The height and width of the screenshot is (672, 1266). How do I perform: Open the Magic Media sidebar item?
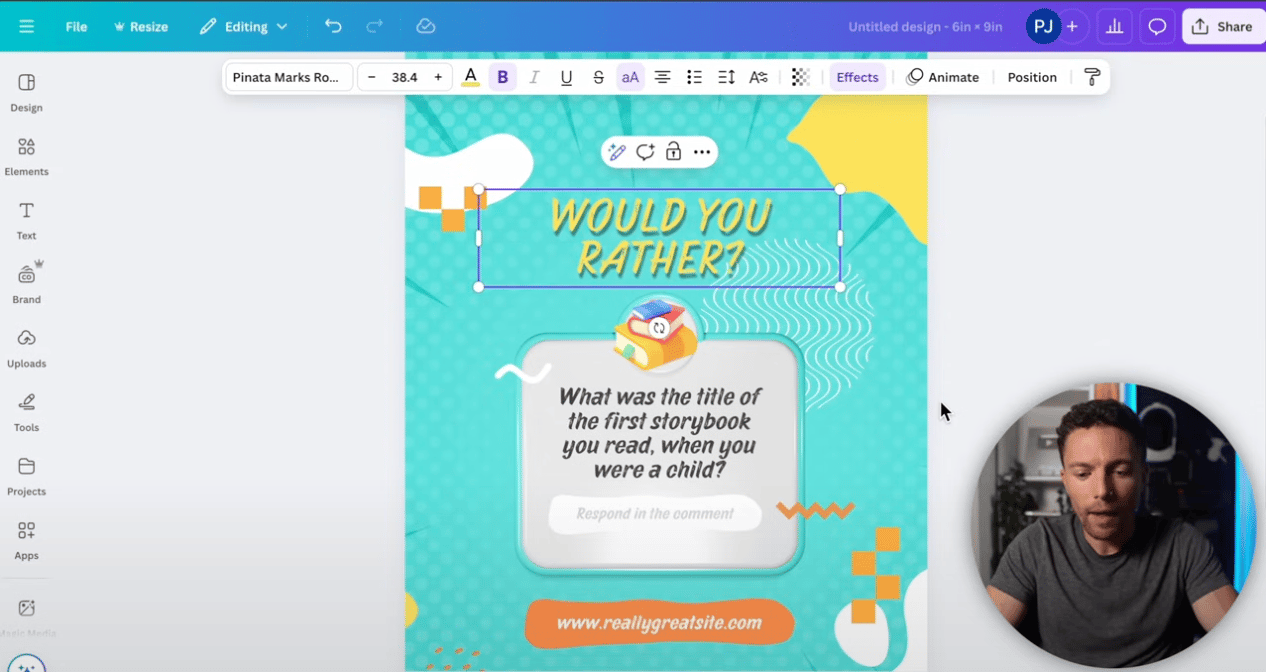26,617
